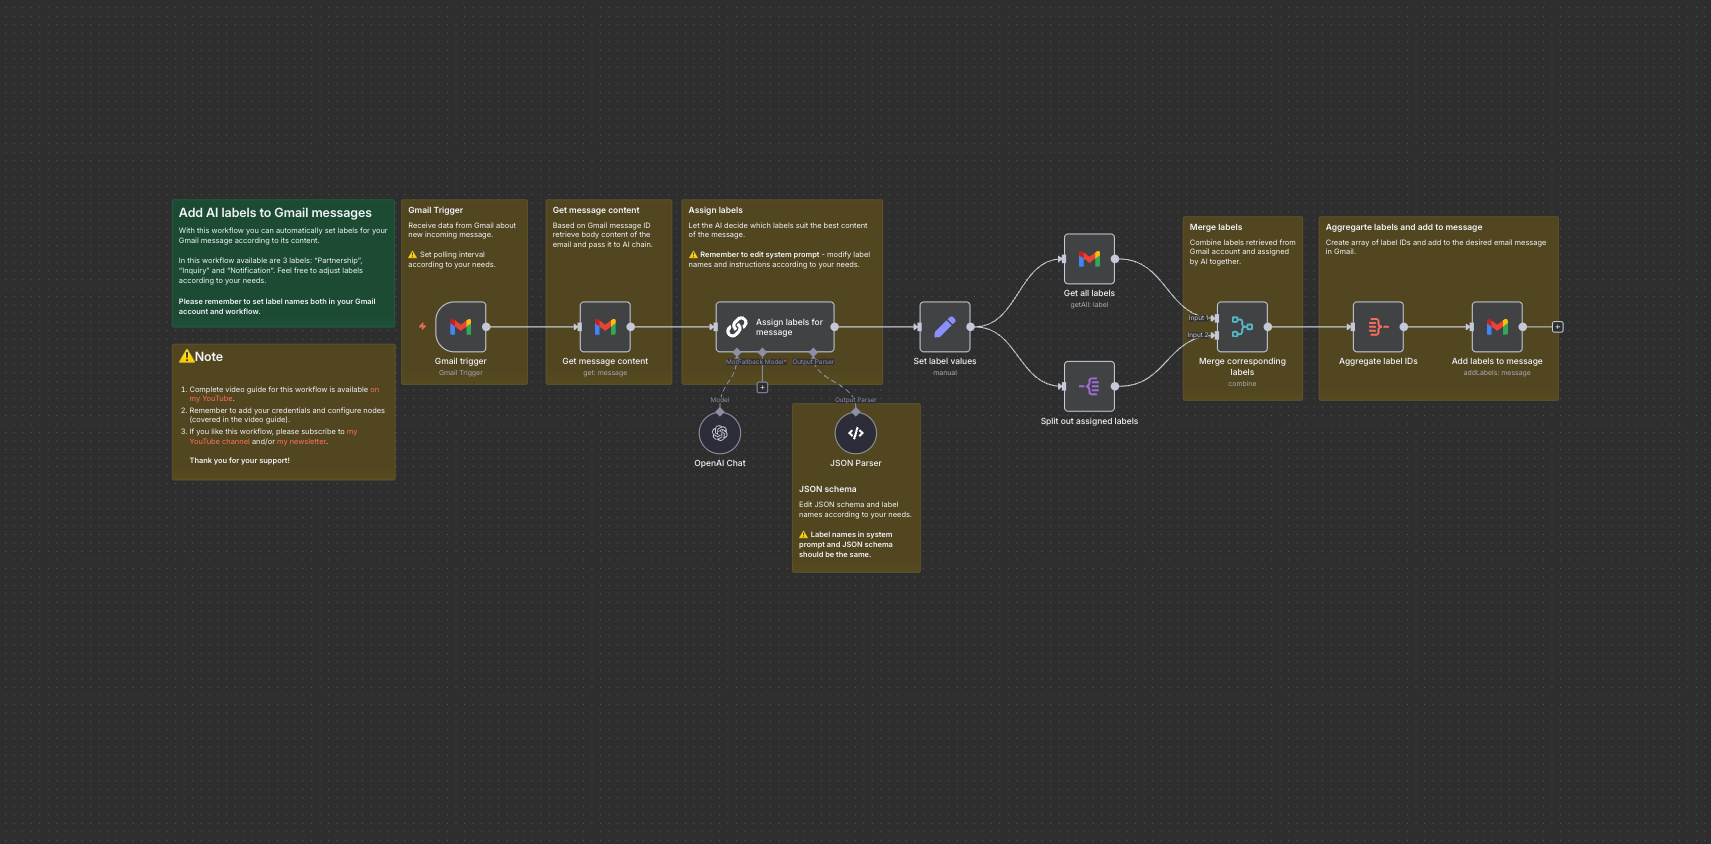Select the OpenAI Chat model node
The width and height of the screenshot is (1711, 844).
click(x=720, y=433)
